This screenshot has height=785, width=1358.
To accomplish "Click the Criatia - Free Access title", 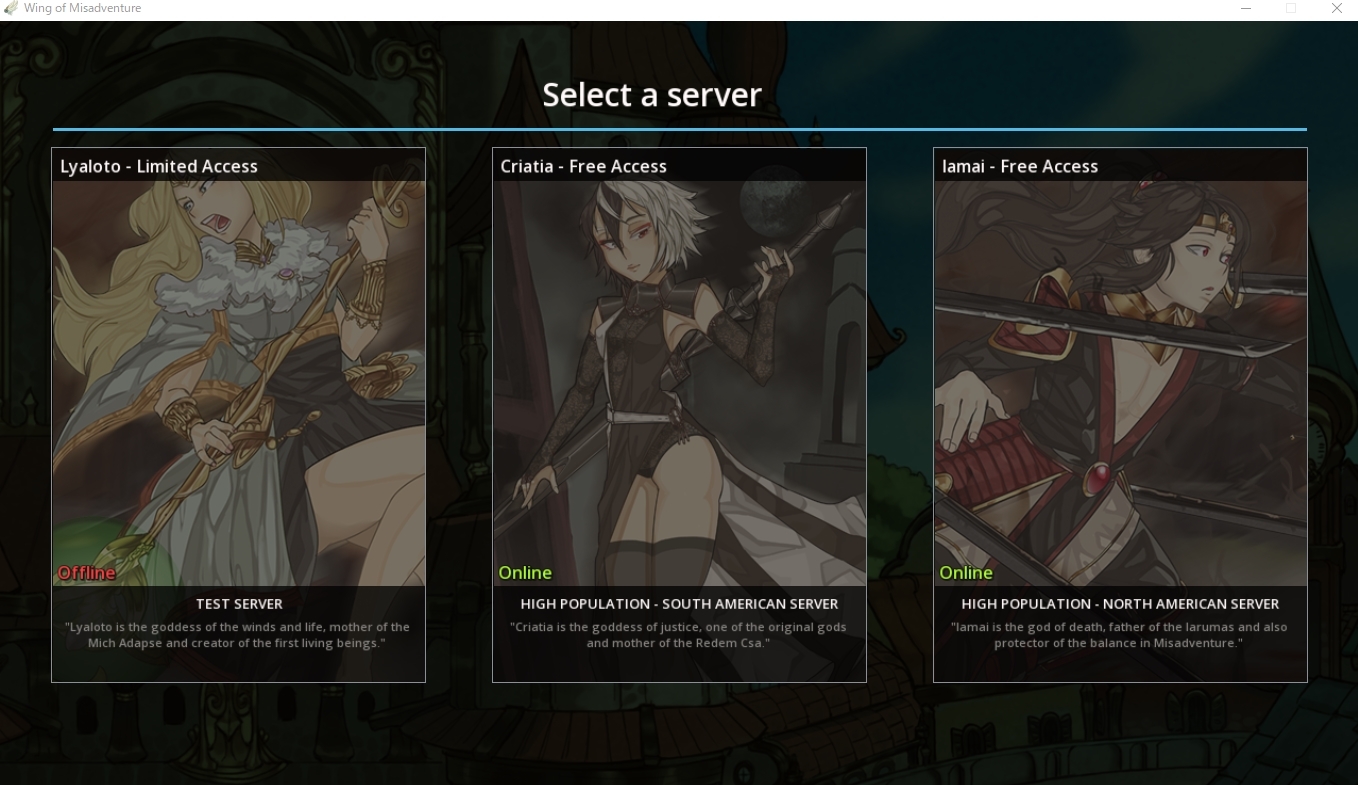I will [584, 166].
